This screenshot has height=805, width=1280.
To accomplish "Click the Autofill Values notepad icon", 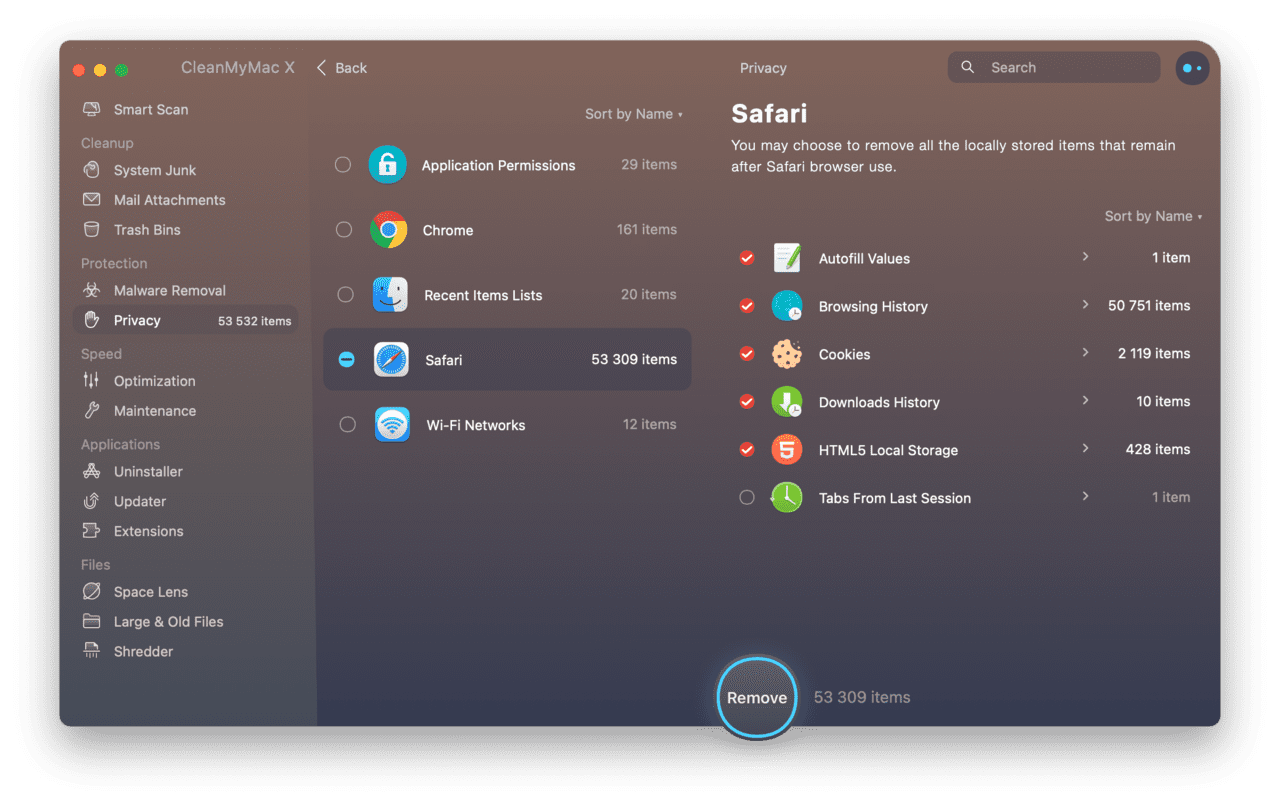I will [x=787, y=258].
